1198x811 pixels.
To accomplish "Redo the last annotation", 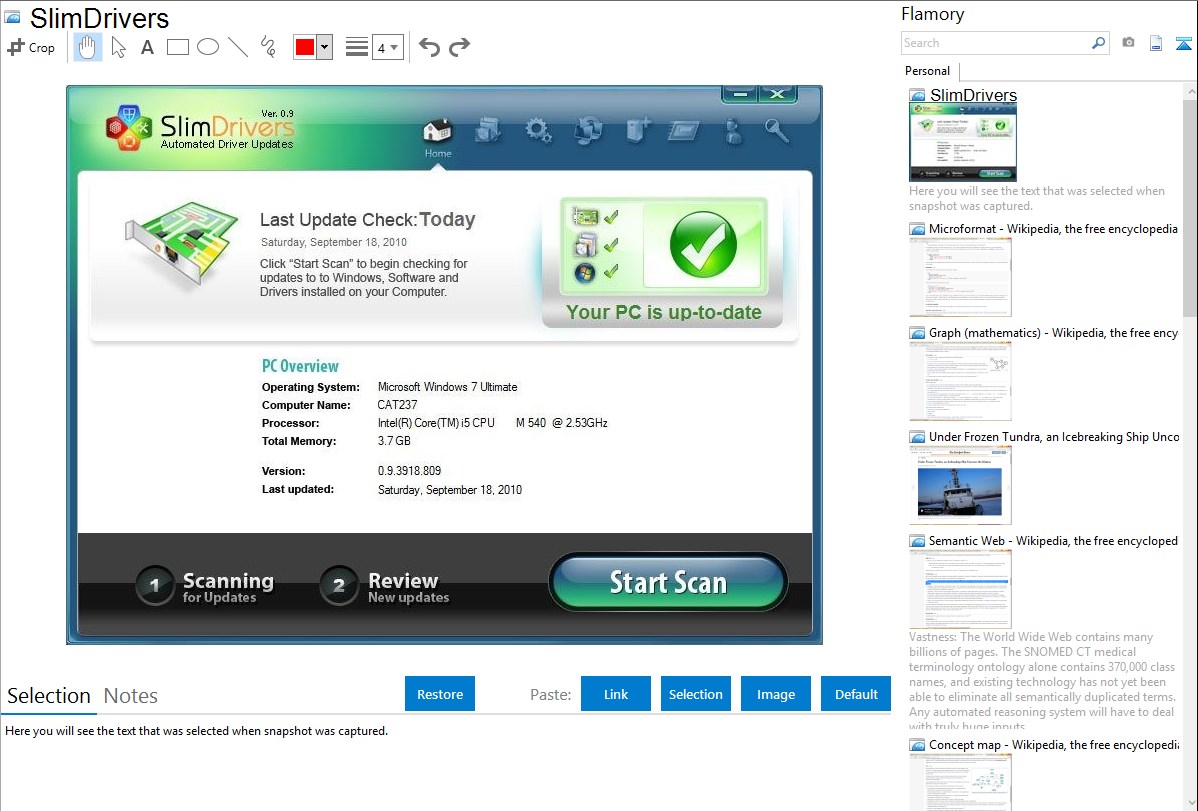I will pyautogui.click(x=459, y=47).
